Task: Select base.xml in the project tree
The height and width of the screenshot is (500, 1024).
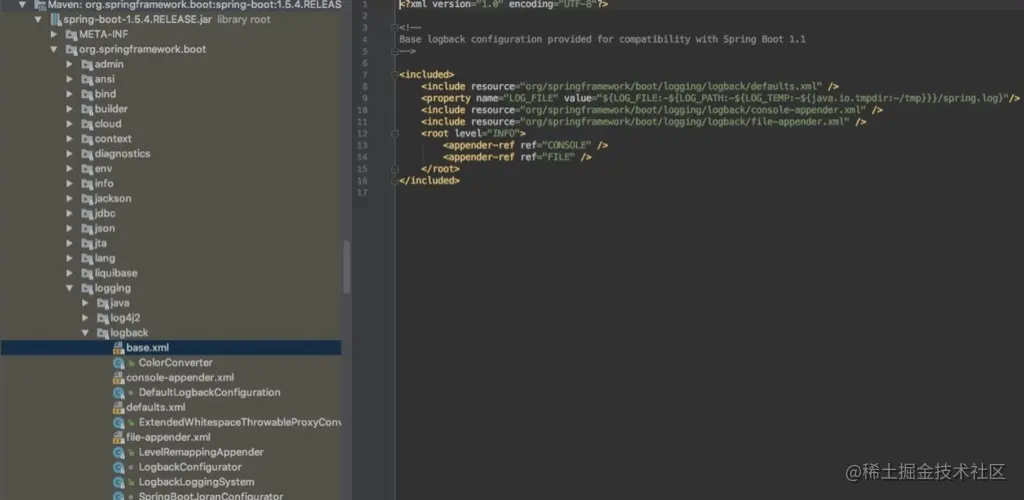Action: [148, 347]
